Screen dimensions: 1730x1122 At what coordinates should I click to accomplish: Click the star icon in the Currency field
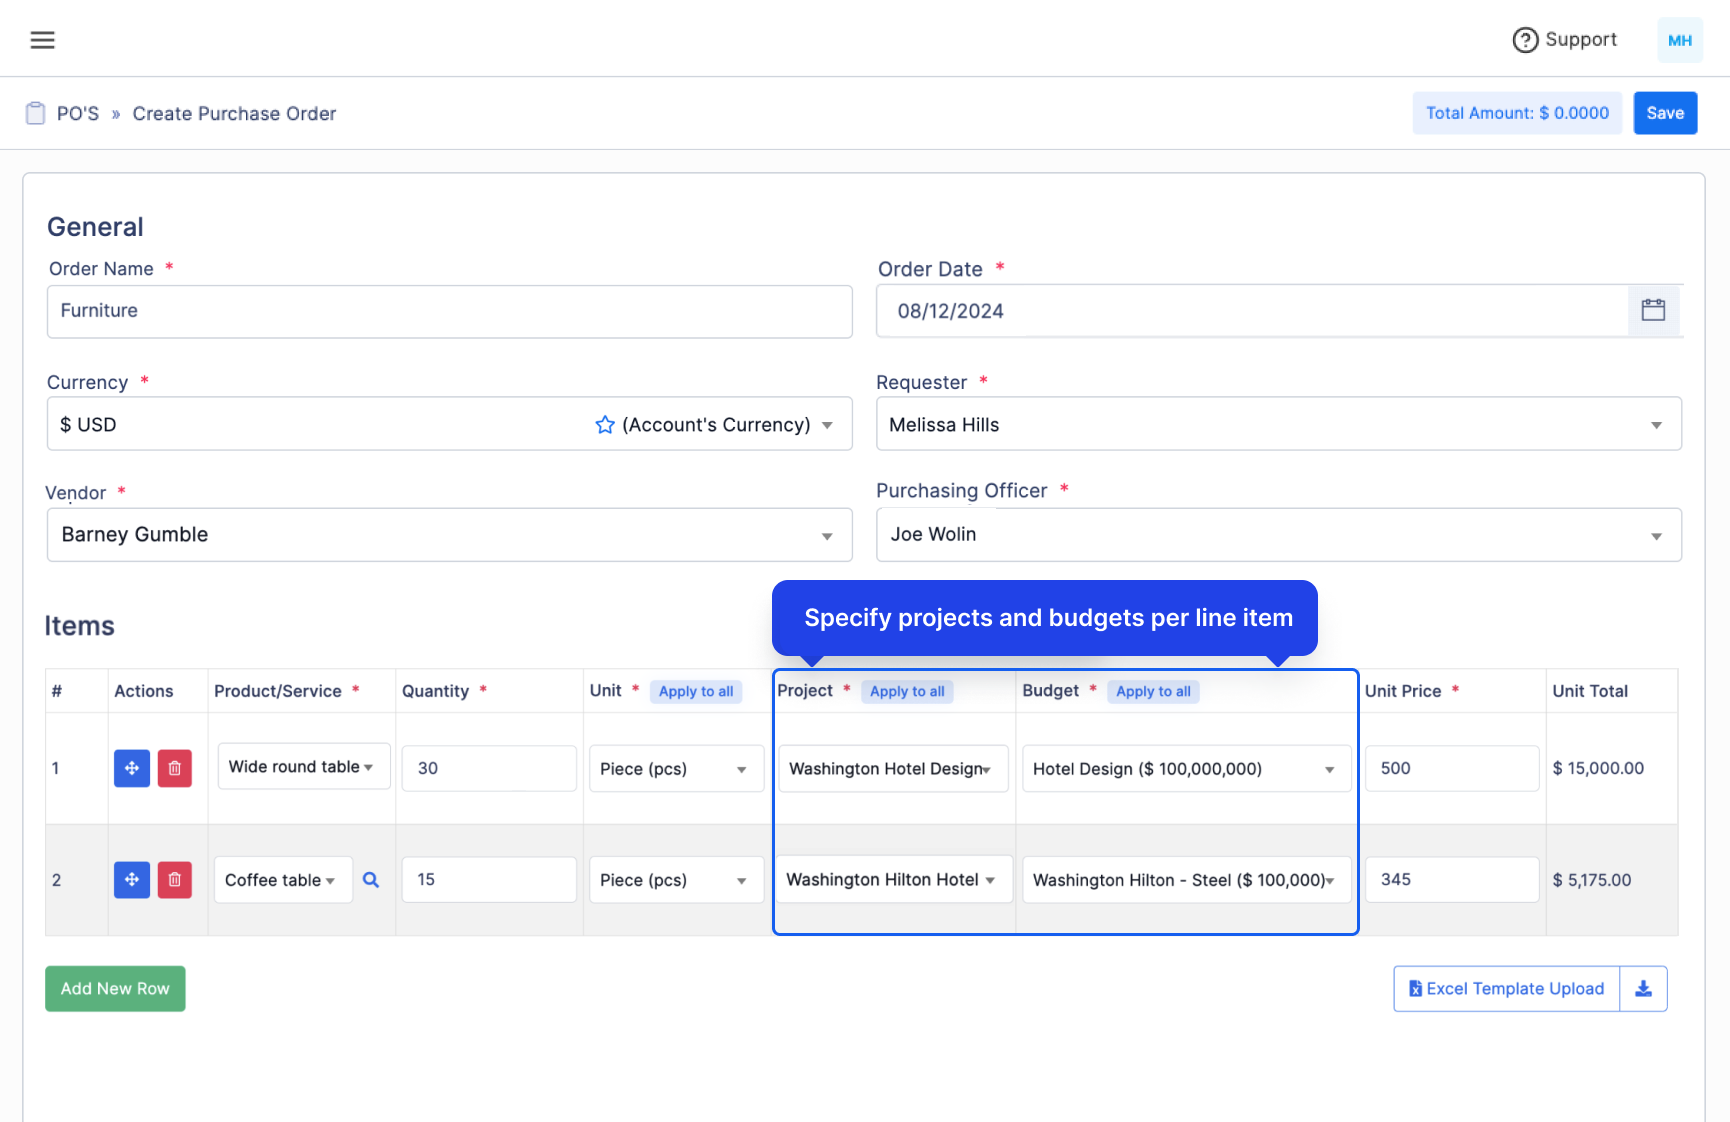pyautogui.click(x=604, y=424)
